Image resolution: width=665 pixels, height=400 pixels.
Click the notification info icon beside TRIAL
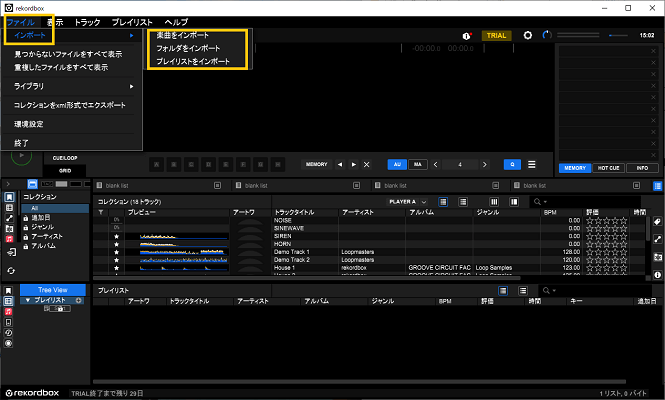(467, 36)
